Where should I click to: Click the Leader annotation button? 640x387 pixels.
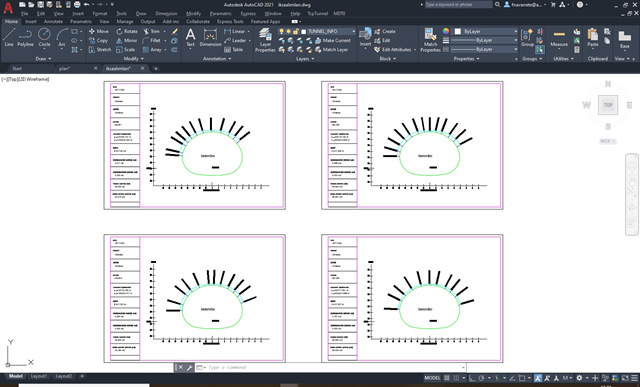[x=235, y=40]
